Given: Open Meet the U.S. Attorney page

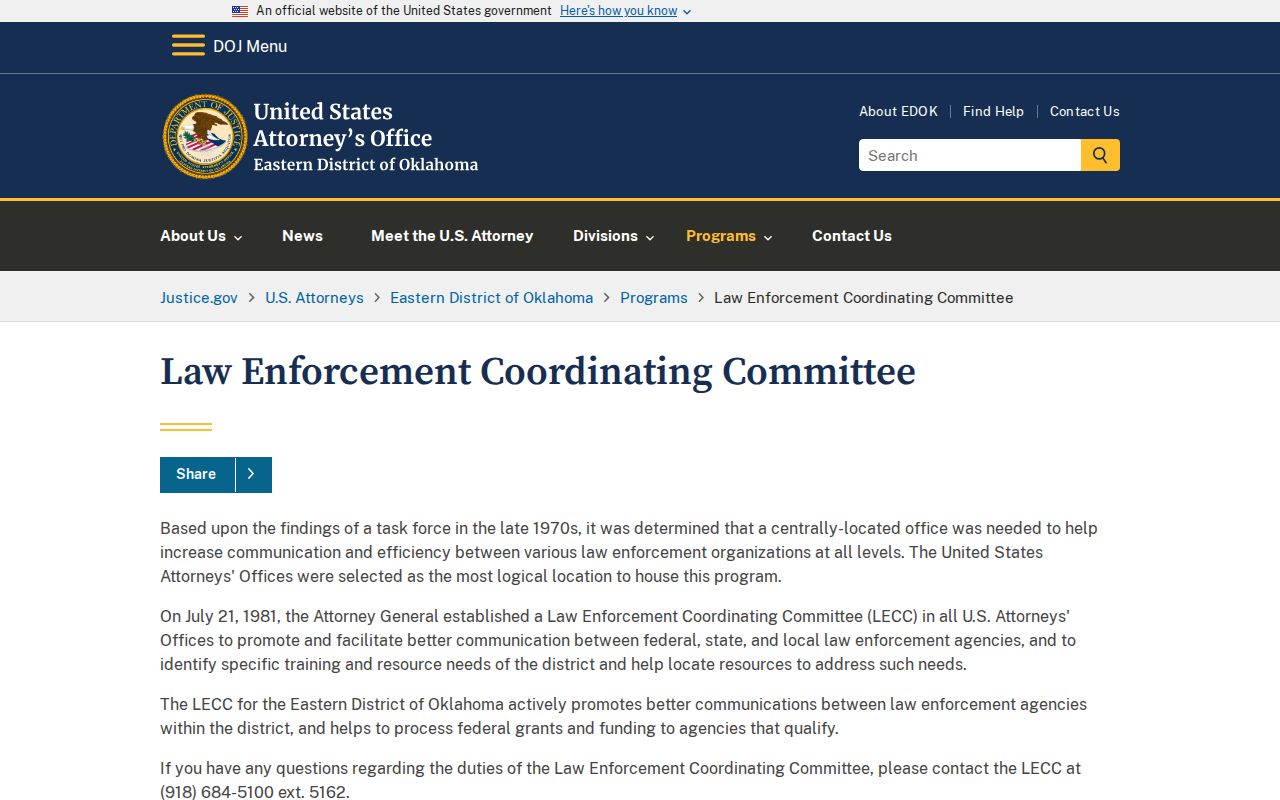Looking at the screenshot, I should [452, 236].
